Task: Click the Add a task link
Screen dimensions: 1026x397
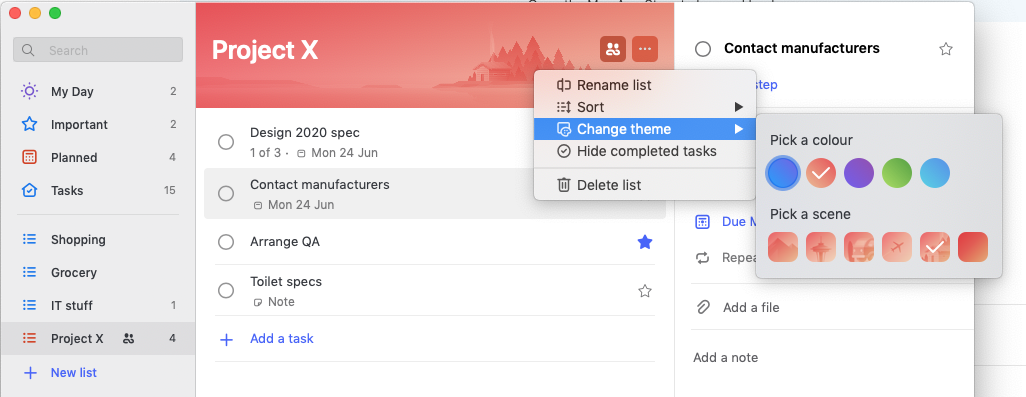Action: [x=281, y=339]
